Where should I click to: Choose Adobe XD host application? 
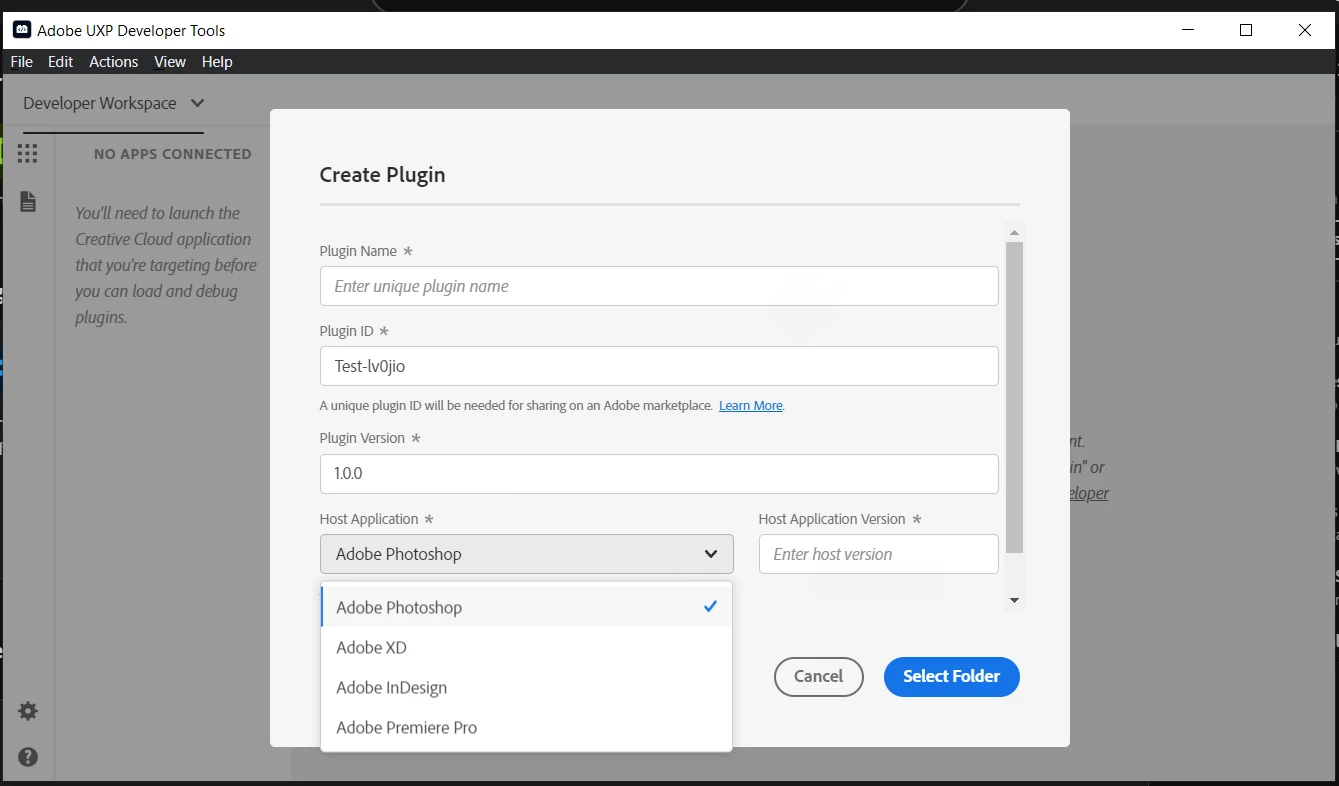click(526, 647)
